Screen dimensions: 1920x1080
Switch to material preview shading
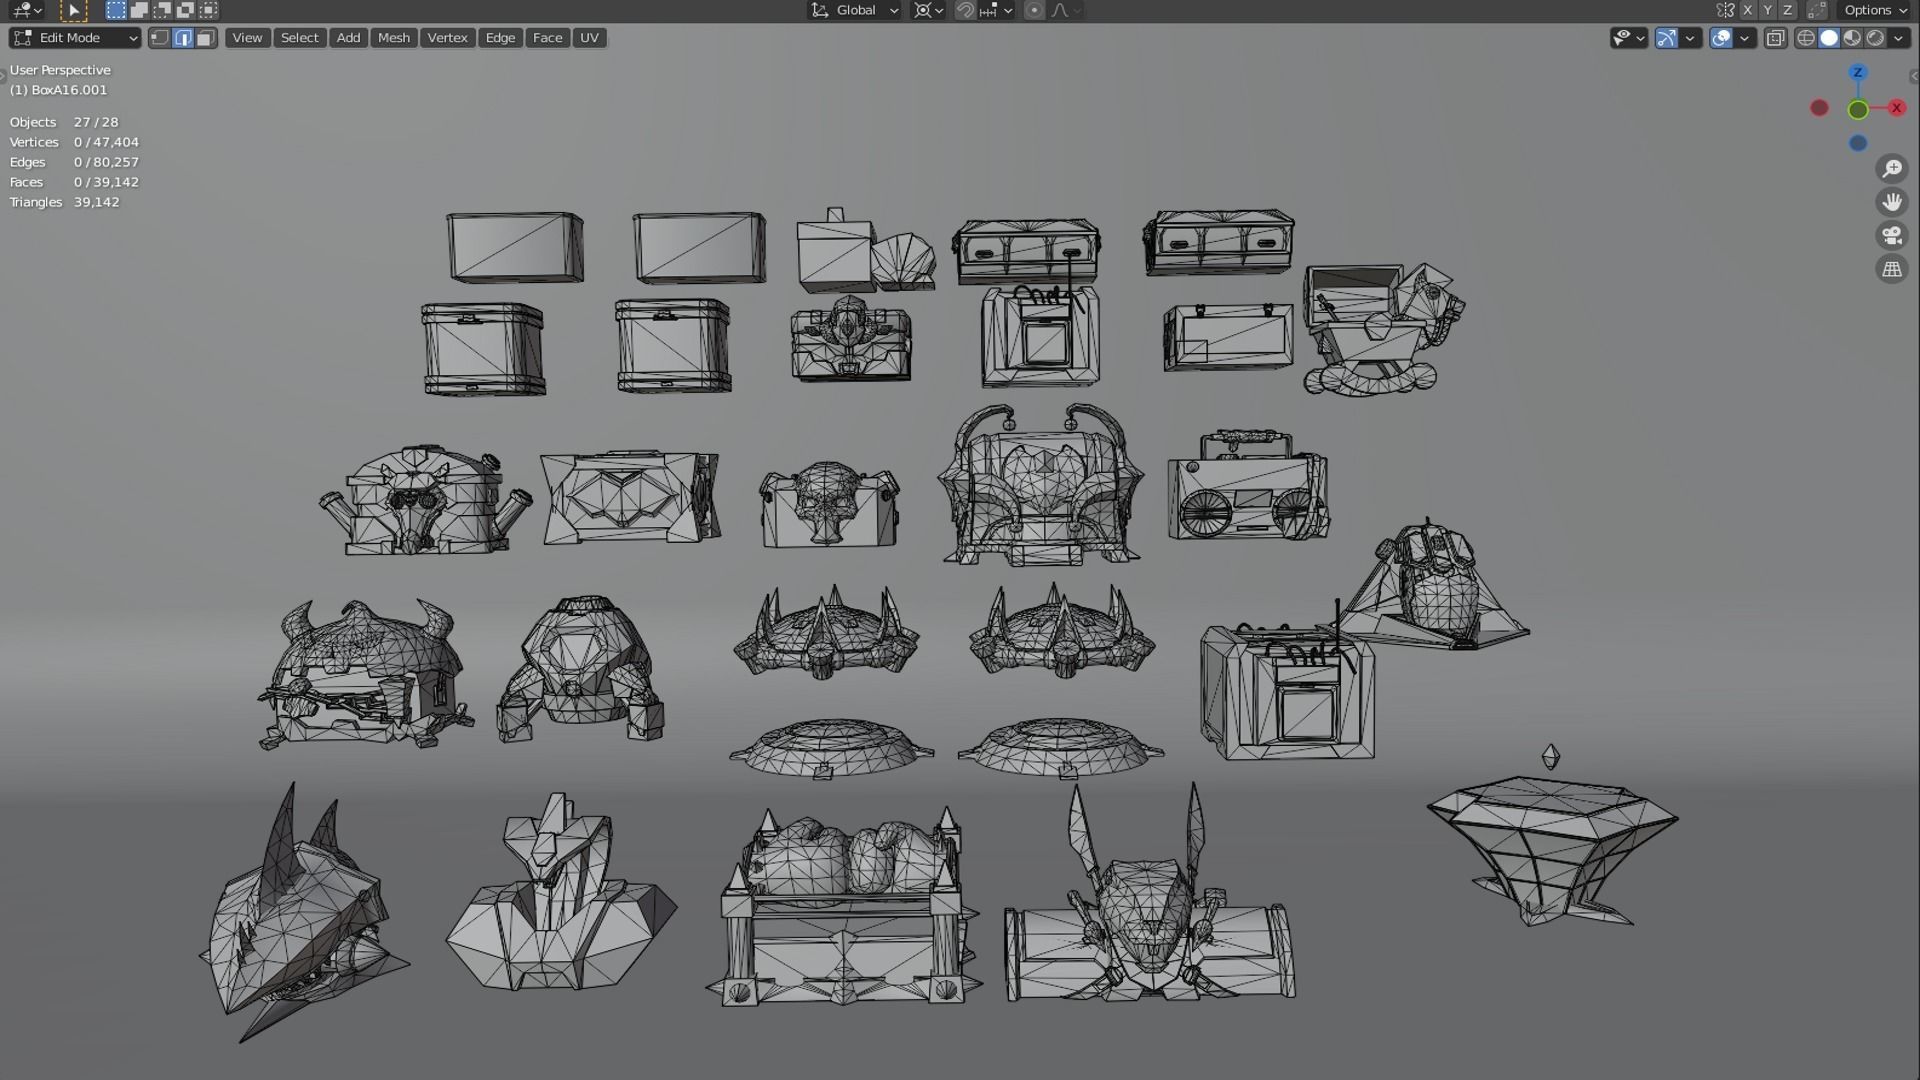[x=1852, y=38]
